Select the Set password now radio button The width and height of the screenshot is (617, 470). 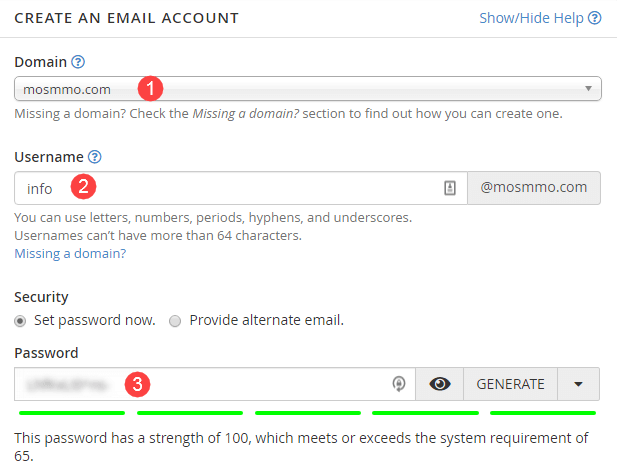click(20, 321)
